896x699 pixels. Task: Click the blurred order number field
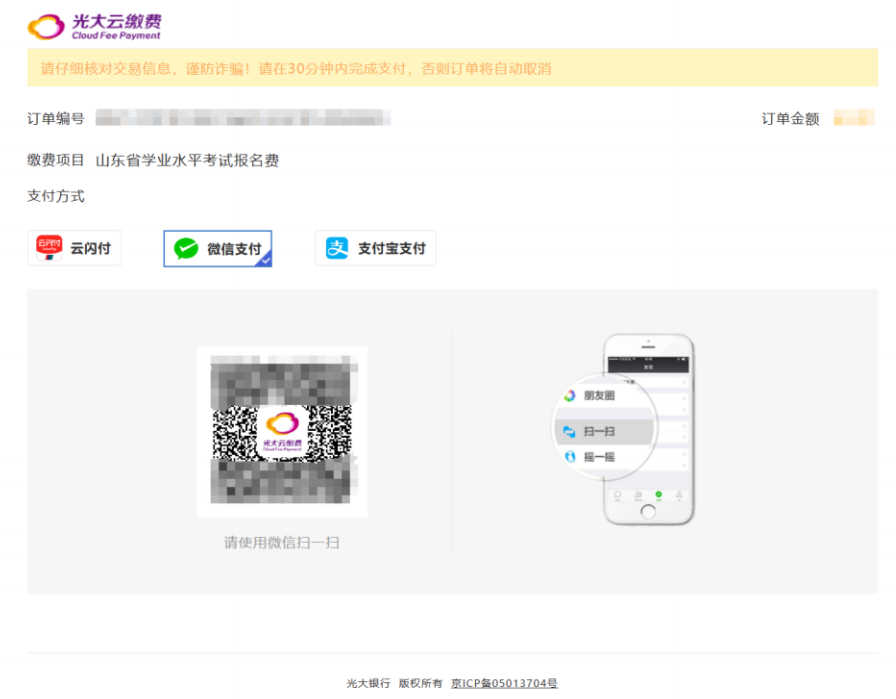coord(242,119)
